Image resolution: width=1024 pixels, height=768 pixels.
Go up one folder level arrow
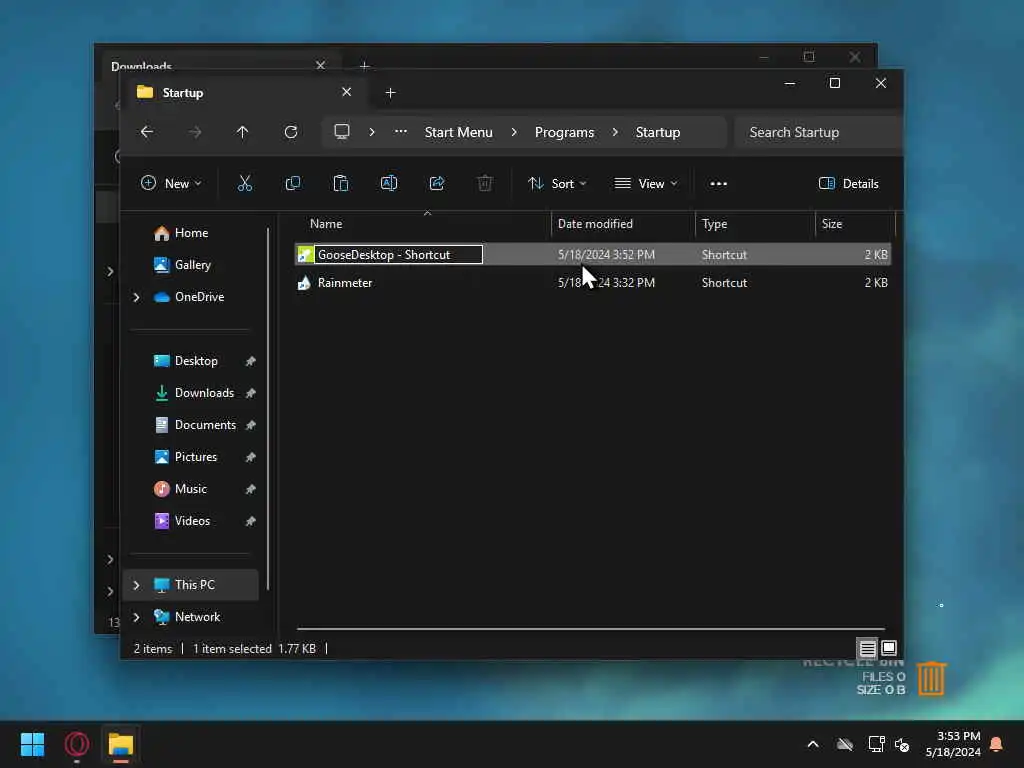[242, 132]
